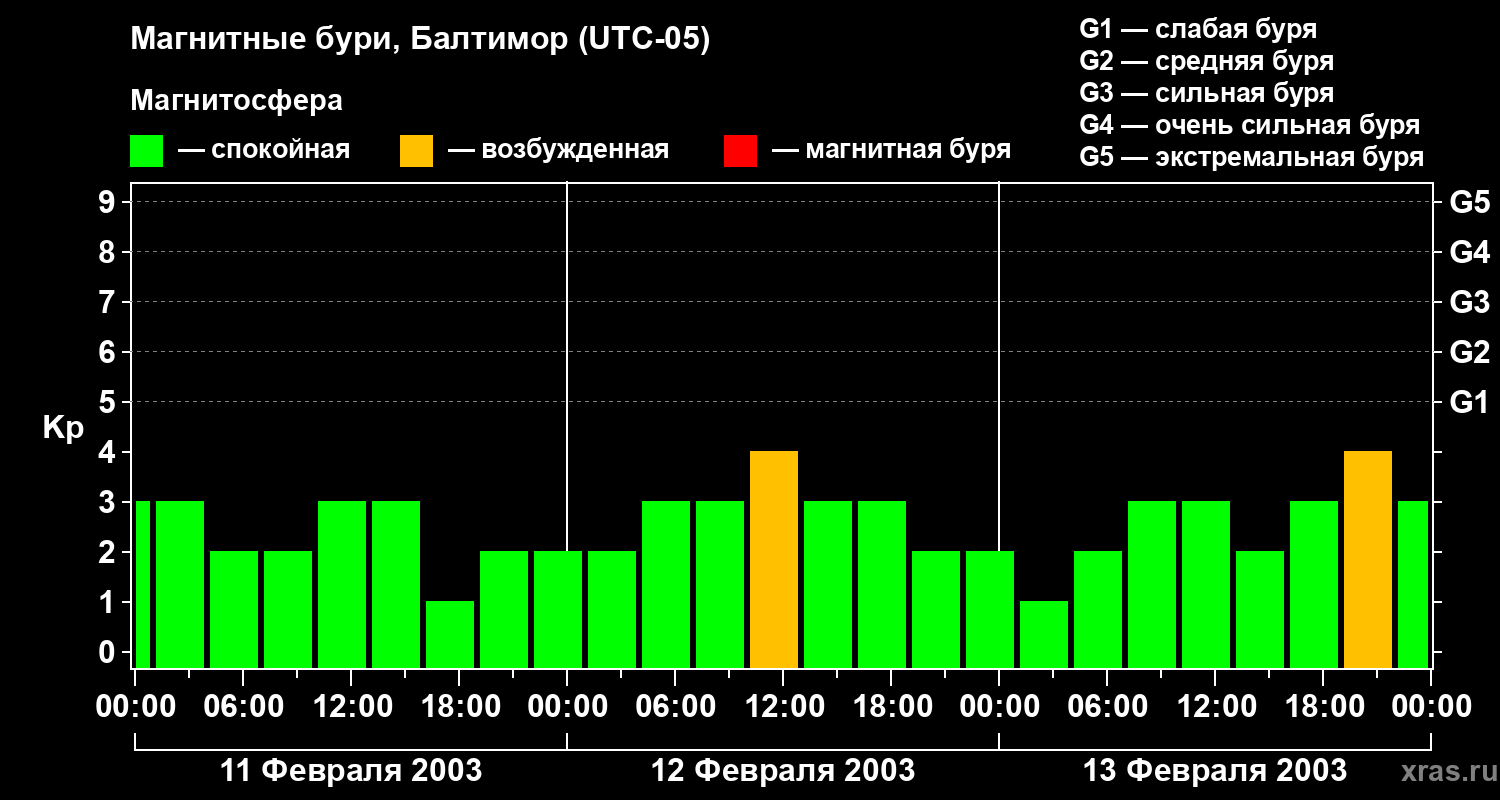Click the 'Kp' axis title
1500x800 pixels.
63,429
